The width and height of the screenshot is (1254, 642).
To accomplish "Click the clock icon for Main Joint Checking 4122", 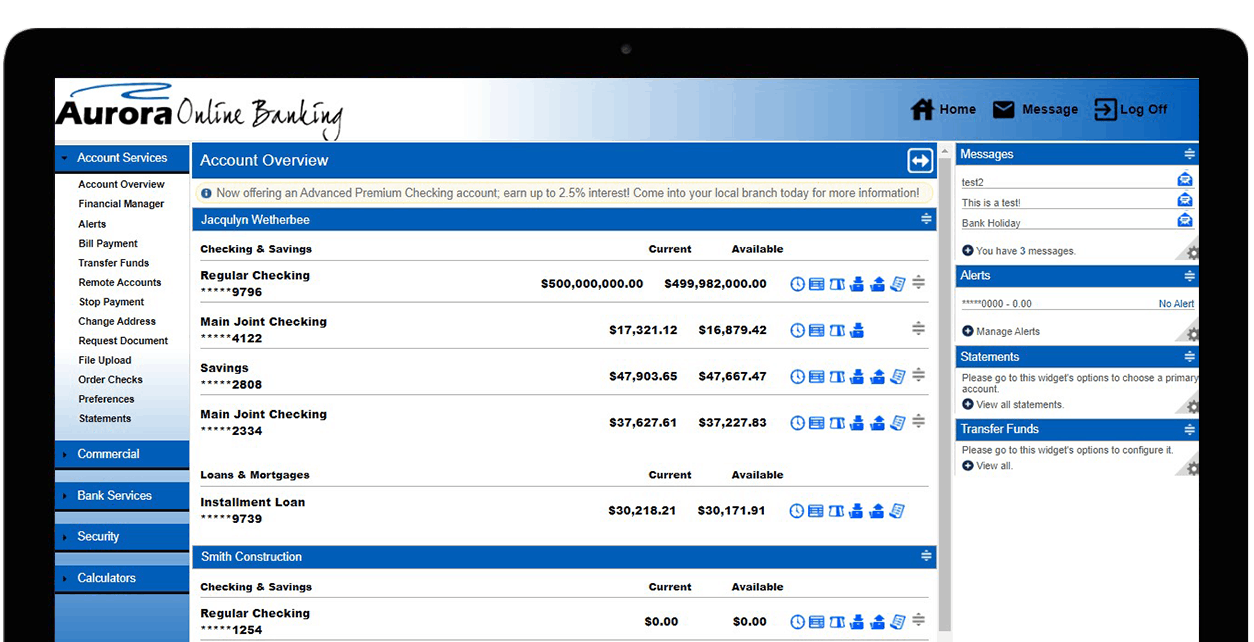I will pos(797,330).
